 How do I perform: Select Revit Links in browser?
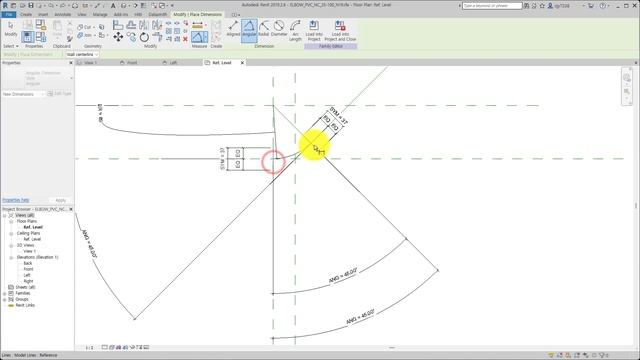pos(25,305)
